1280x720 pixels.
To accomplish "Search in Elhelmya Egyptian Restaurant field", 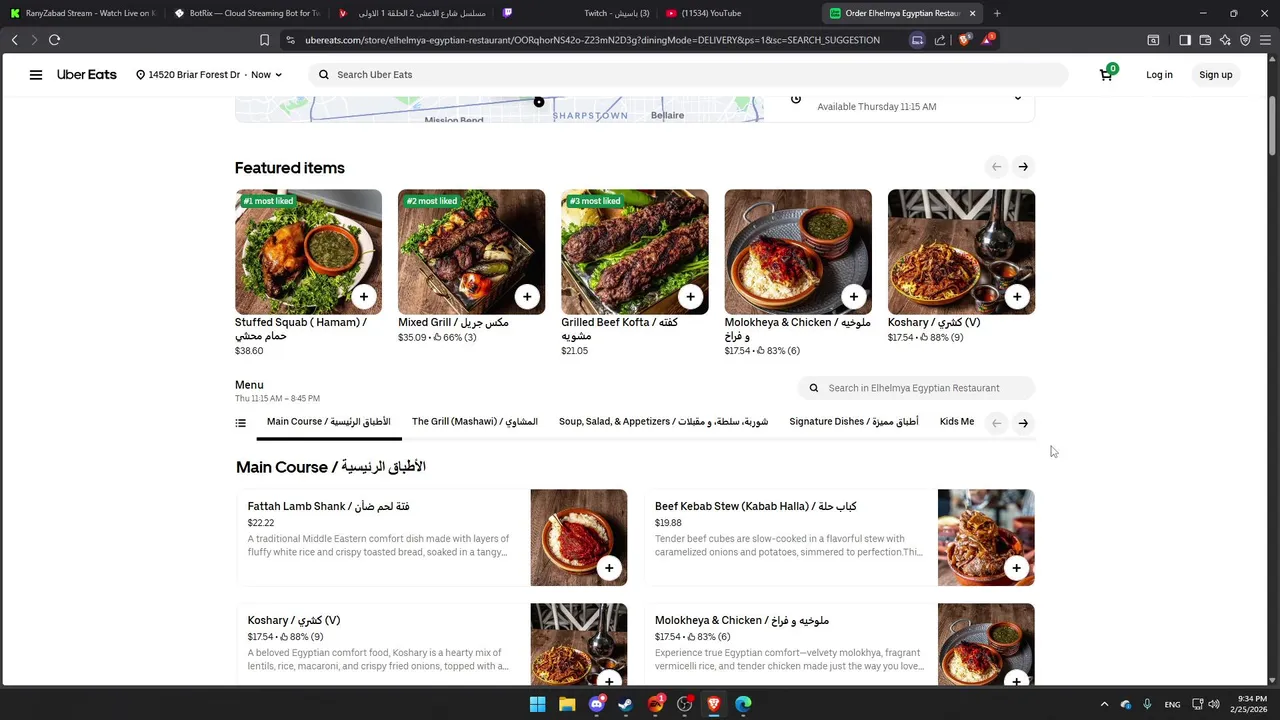I will pos(917,388).
